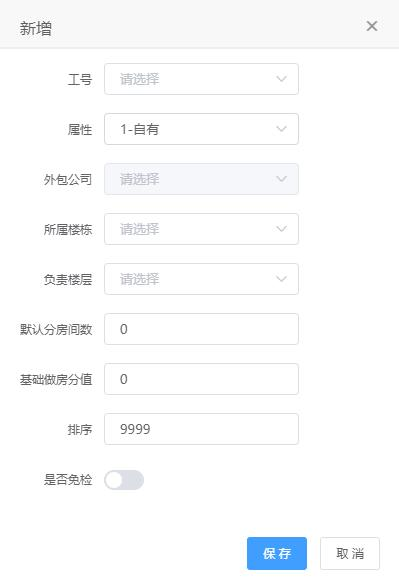This screenshot has width=399, height=586.
Task: Focus the 基础做房分值 input field
Action: coord(201,379)
